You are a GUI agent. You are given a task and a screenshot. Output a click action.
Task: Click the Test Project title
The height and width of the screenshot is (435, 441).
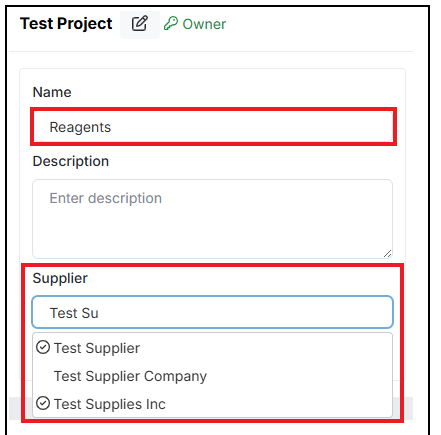tap(66, 24)
